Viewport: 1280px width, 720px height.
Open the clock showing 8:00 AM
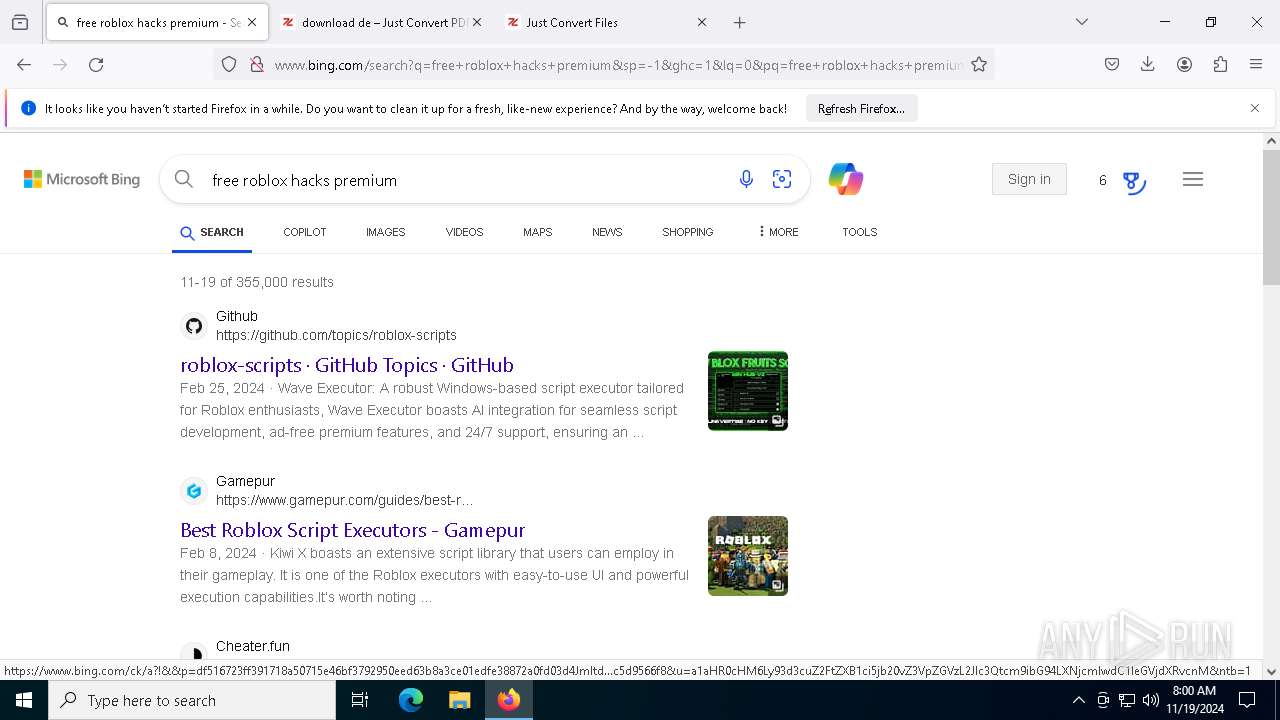click(x=1194, y=700)
